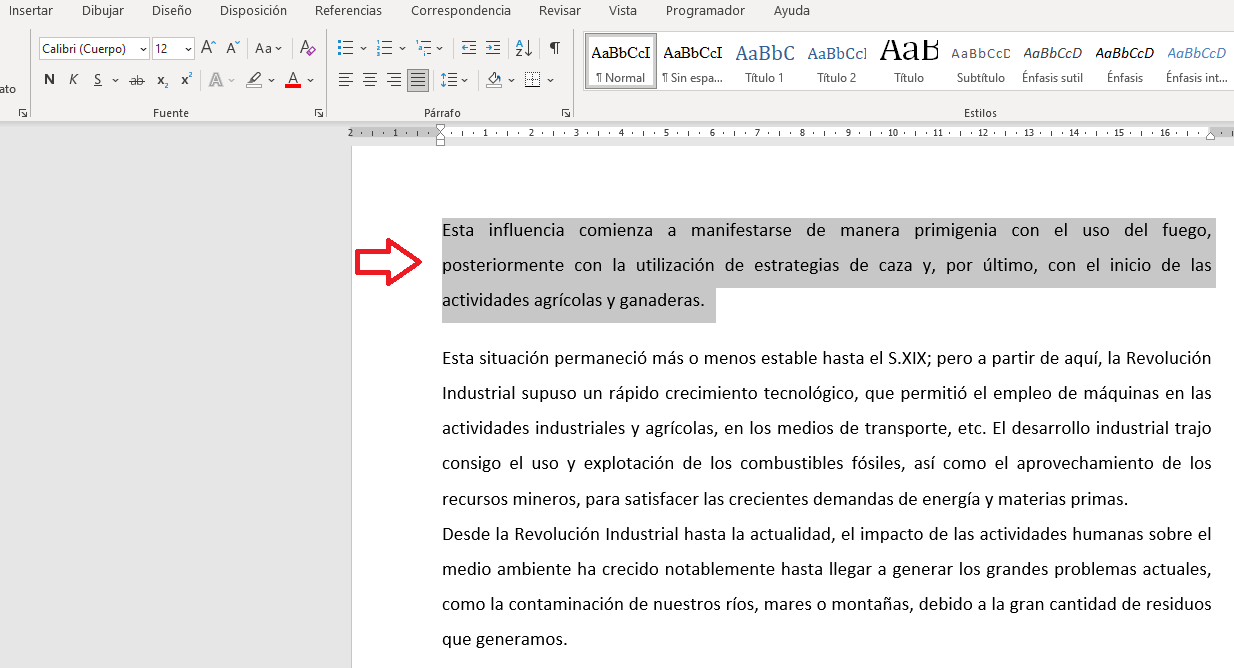Viewport: 1234px width, 668px height.
Task: Toggle underline (S) formatting
Action: (x=97, y=80)
